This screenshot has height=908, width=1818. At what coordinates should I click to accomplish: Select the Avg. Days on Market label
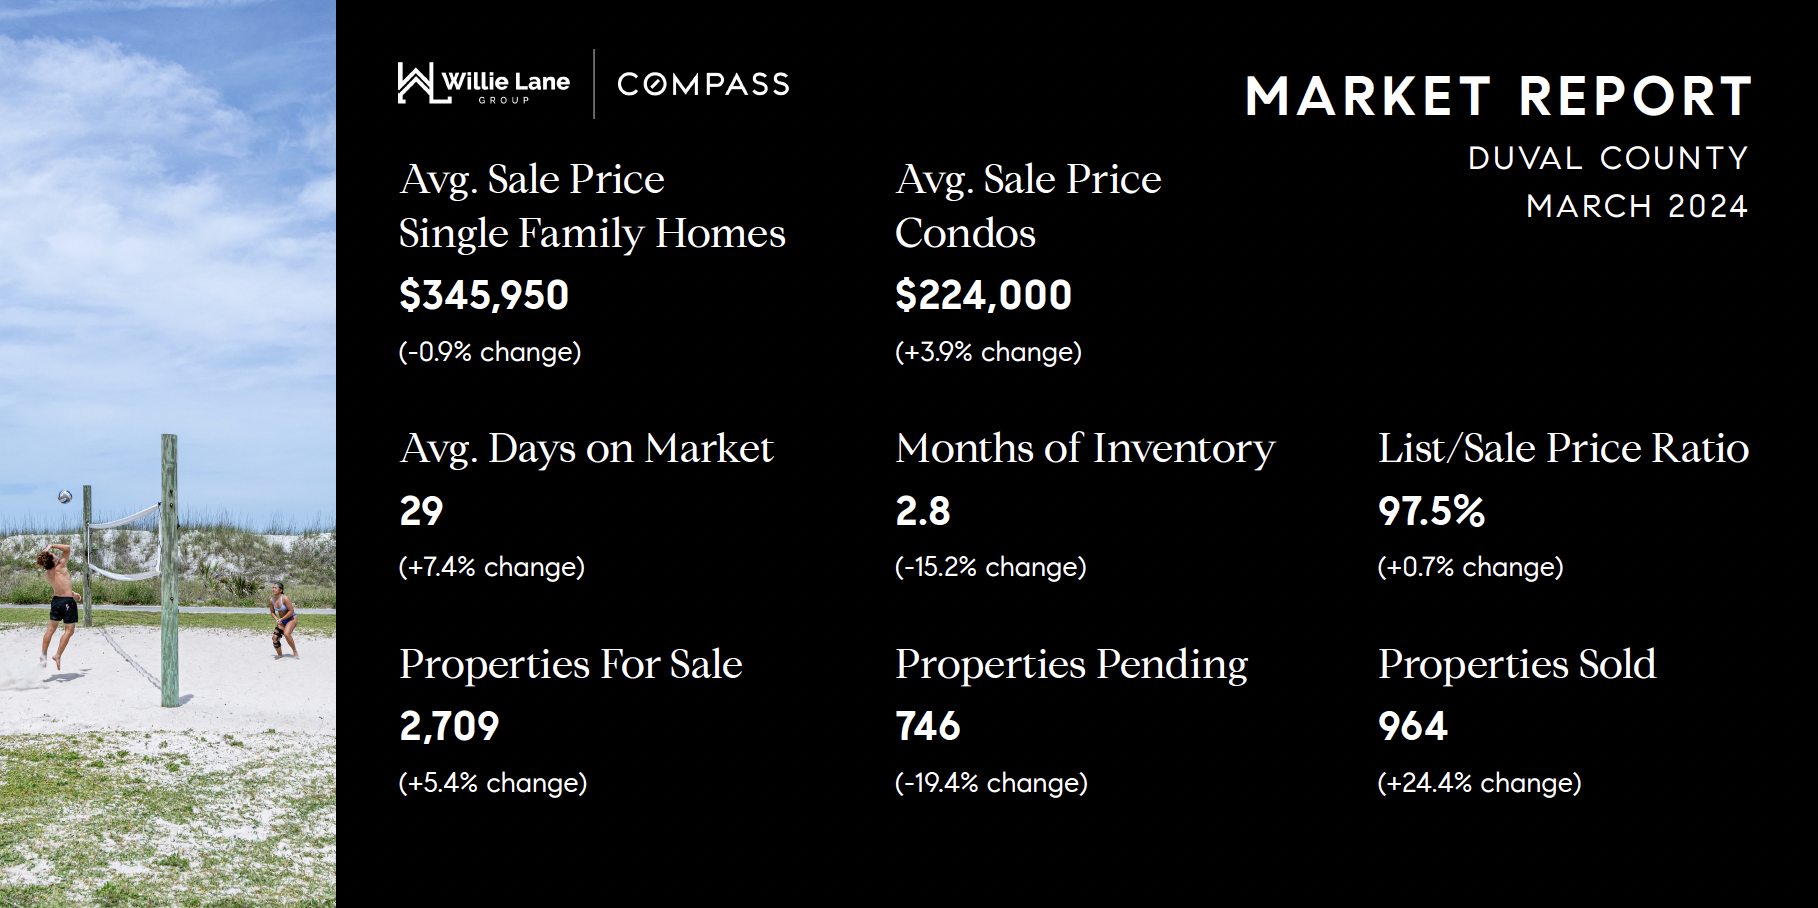point(586,448)
